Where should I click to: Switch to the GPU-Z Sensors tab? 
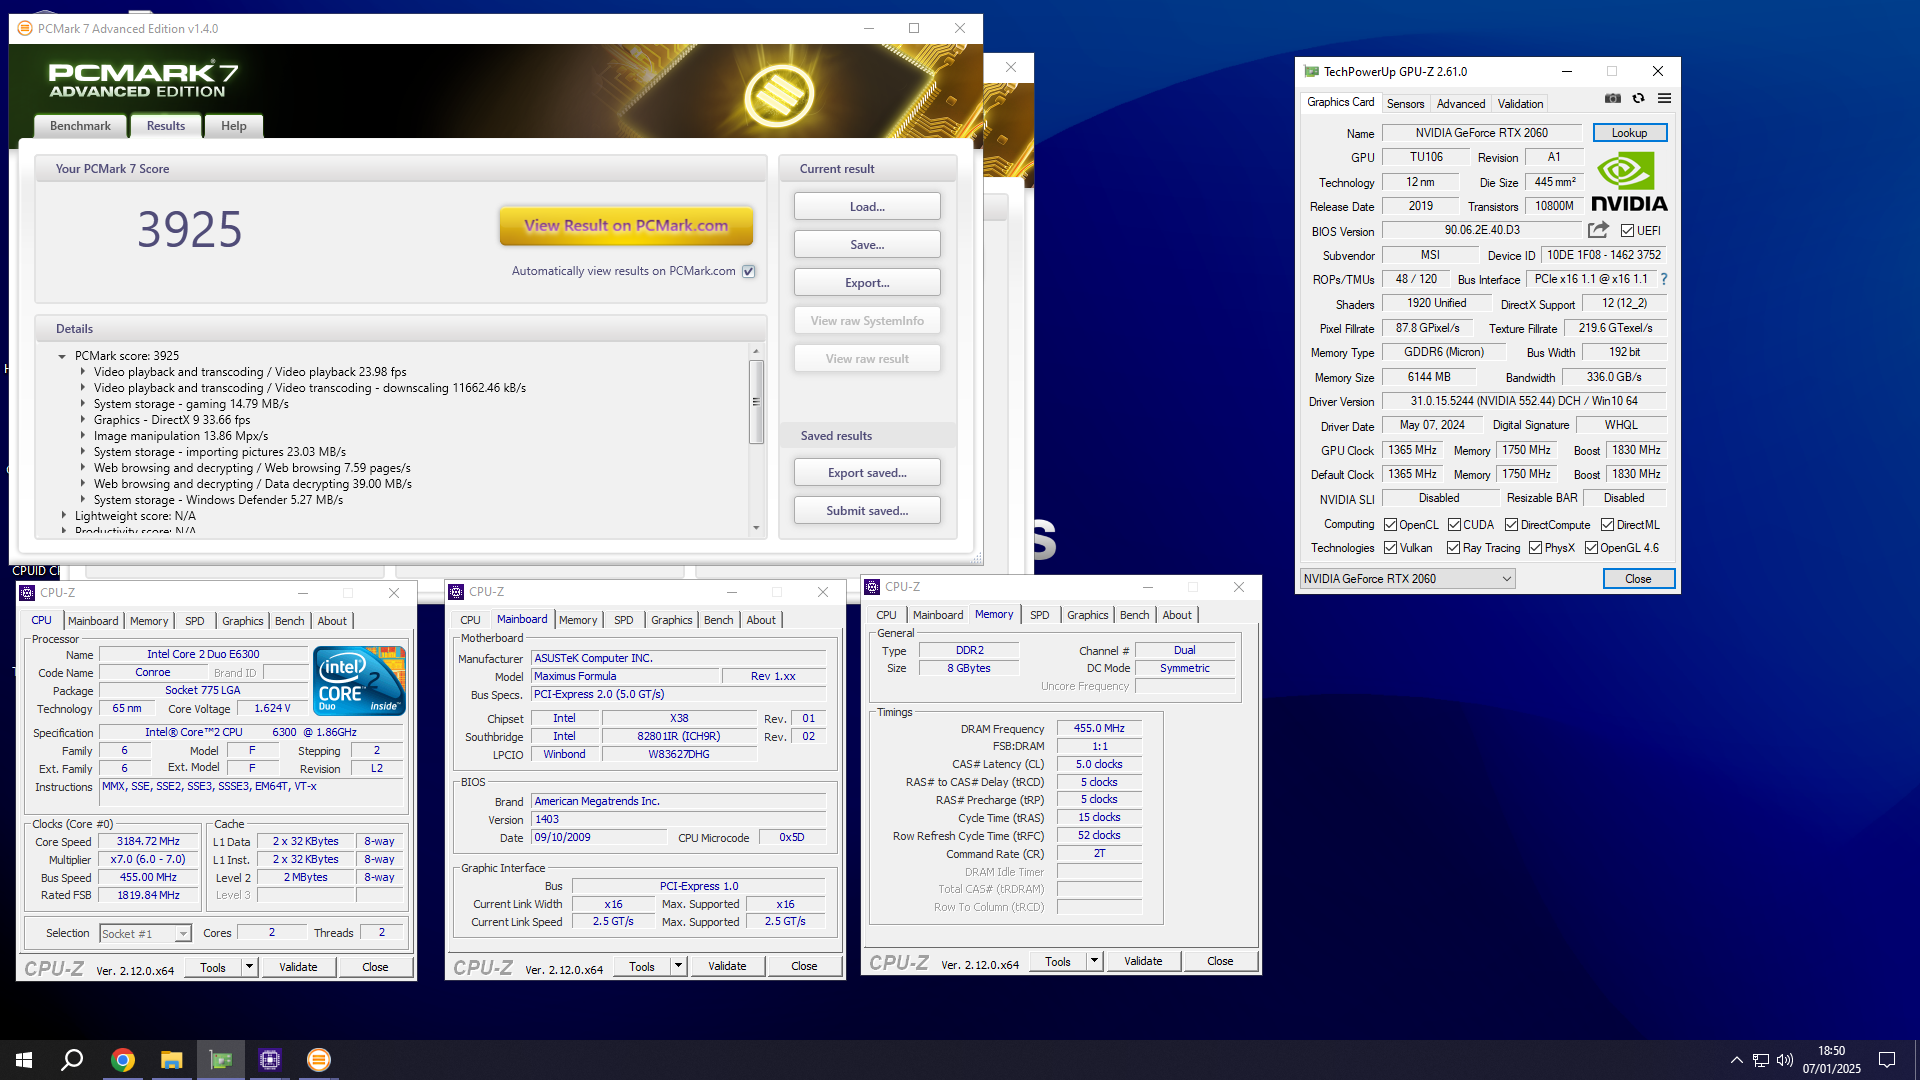click(1405, 104)
